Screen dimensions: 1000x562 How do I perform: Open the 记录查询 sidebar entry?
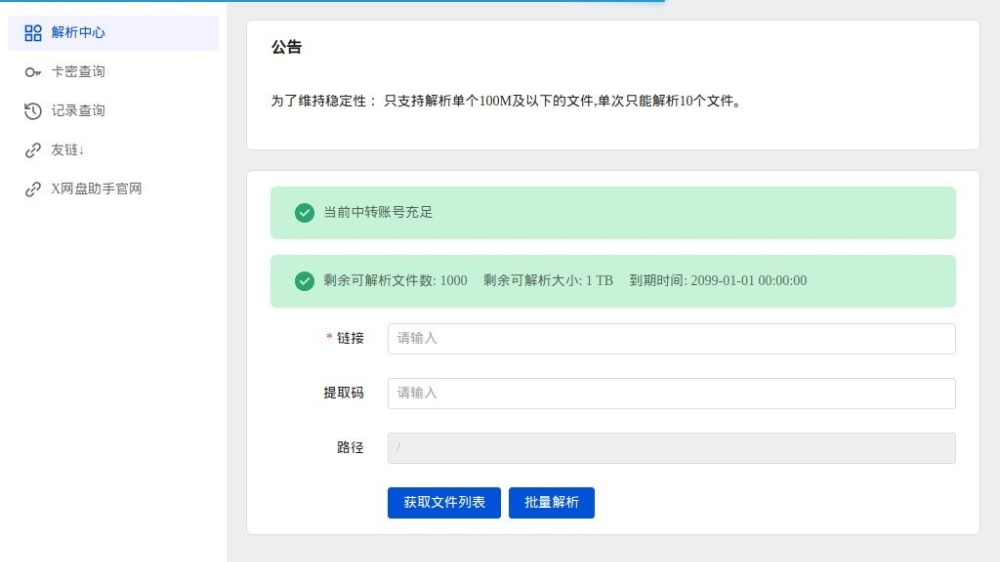78,111
